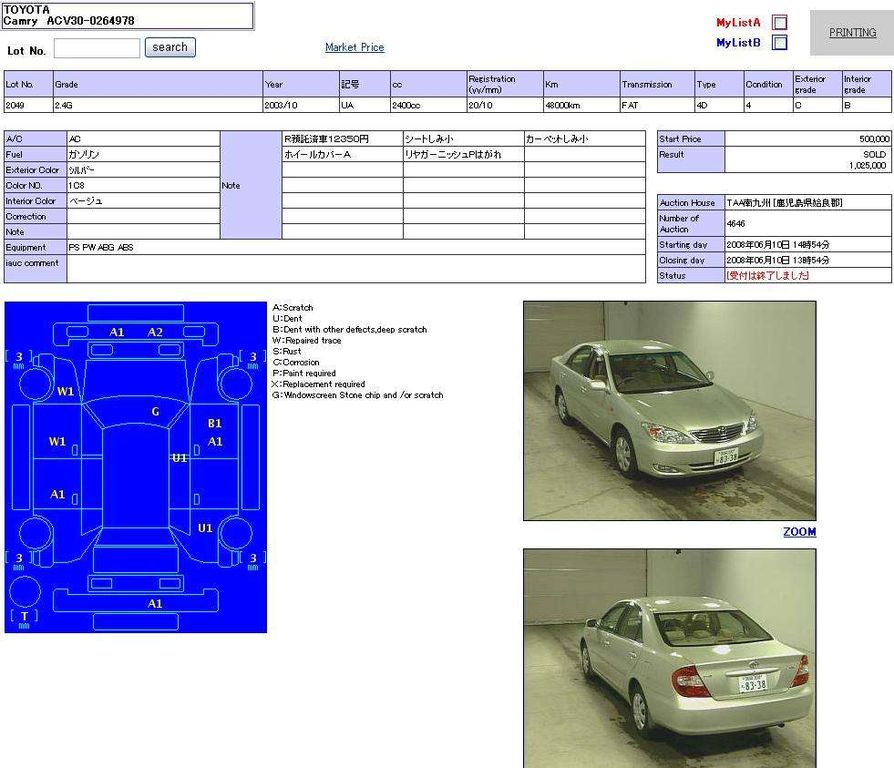Screen dimensions: 894x768
Task: Click the G mark on the diagram windshield
Action: (x=155, y=412)
